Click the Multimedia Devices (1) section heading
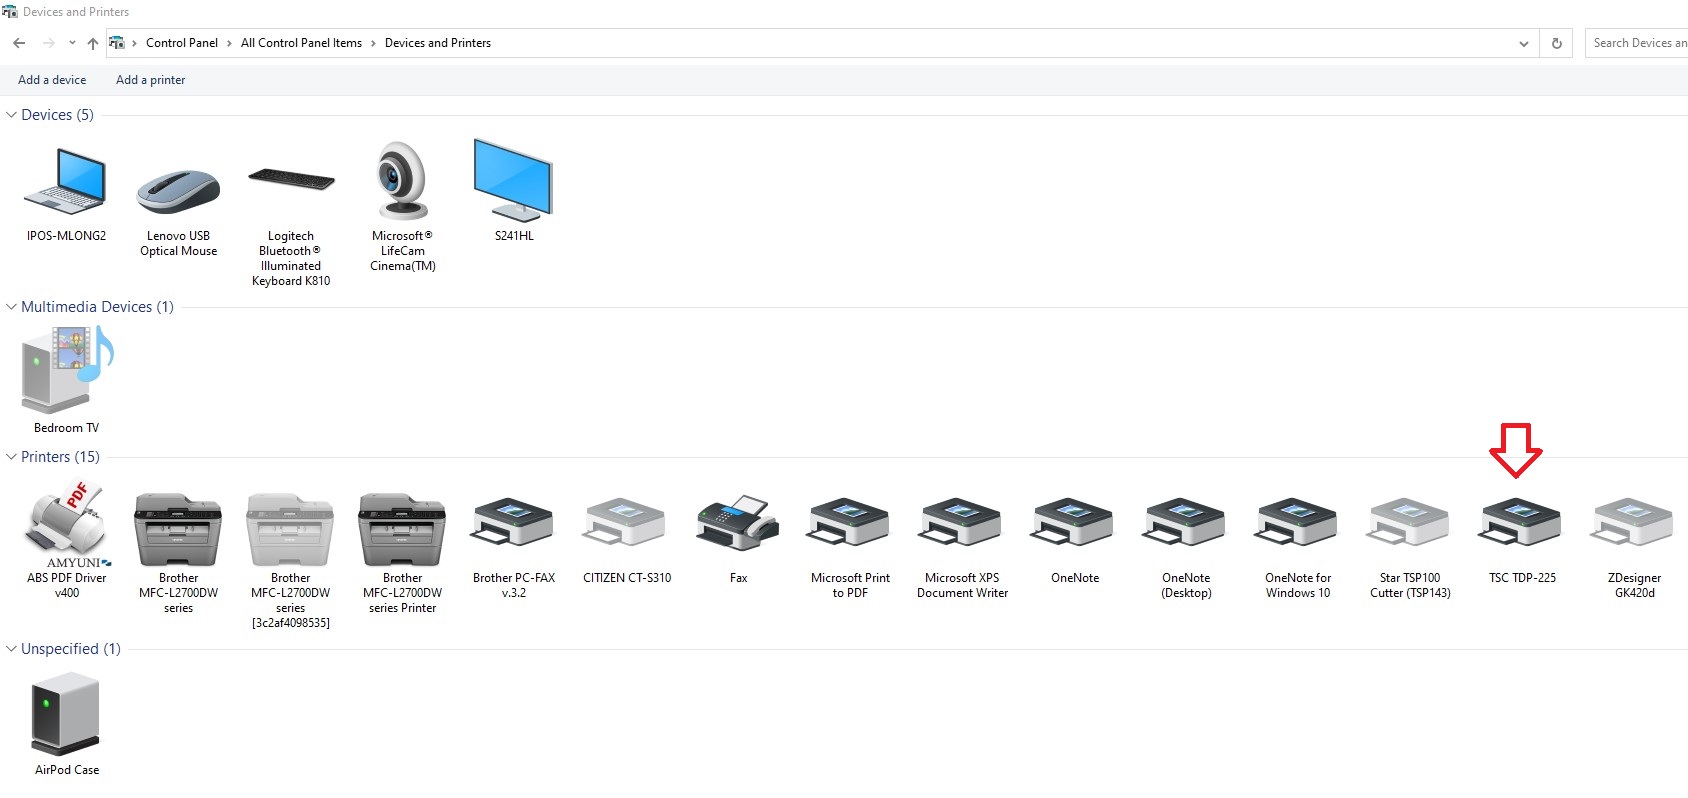This screenshot has width=1688, height=798. coord(97,307)
